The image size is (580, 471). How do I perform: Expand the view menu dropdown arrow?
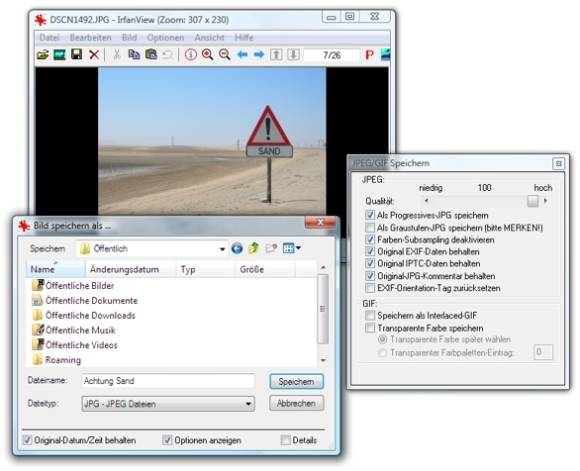click(299, 248)
